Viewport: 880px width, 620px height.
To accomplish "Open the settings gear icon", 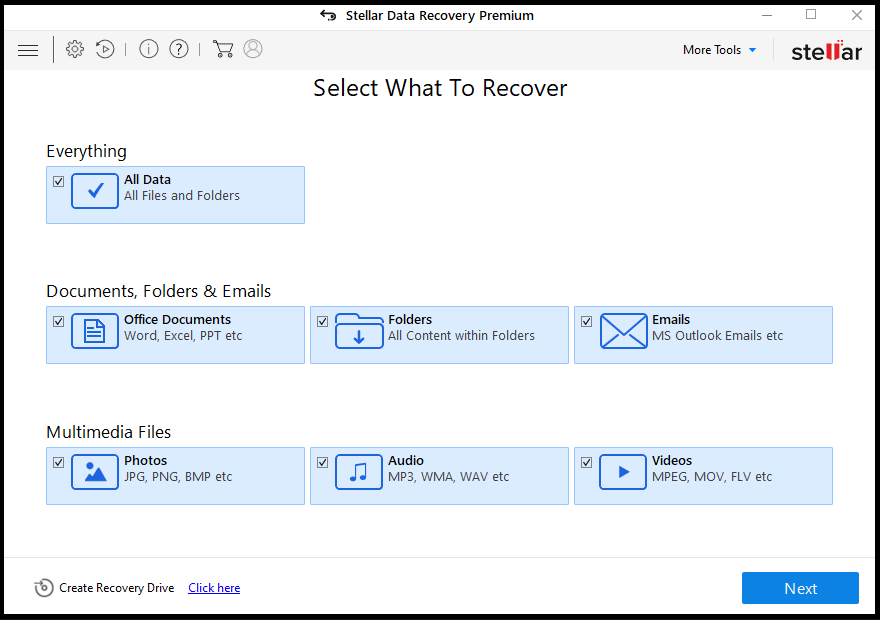I will point(75,49).
